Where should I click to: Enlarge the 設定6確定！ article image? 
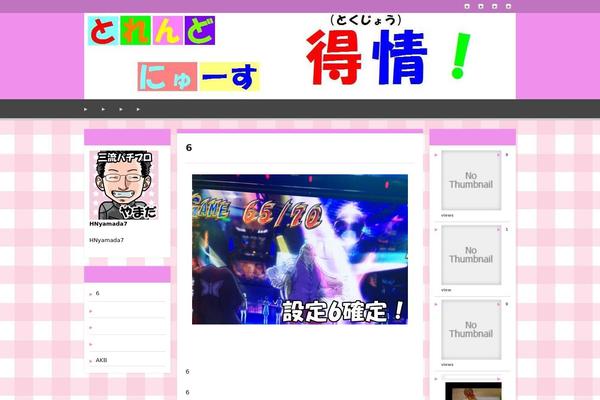[x=300, y=249]
